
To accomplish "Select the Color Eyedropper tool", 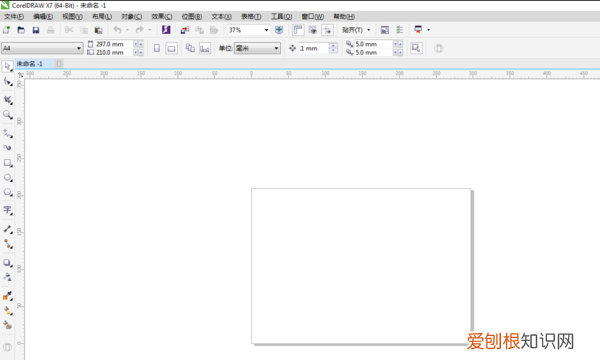I will pyautogui.click(x=7, y=296).
